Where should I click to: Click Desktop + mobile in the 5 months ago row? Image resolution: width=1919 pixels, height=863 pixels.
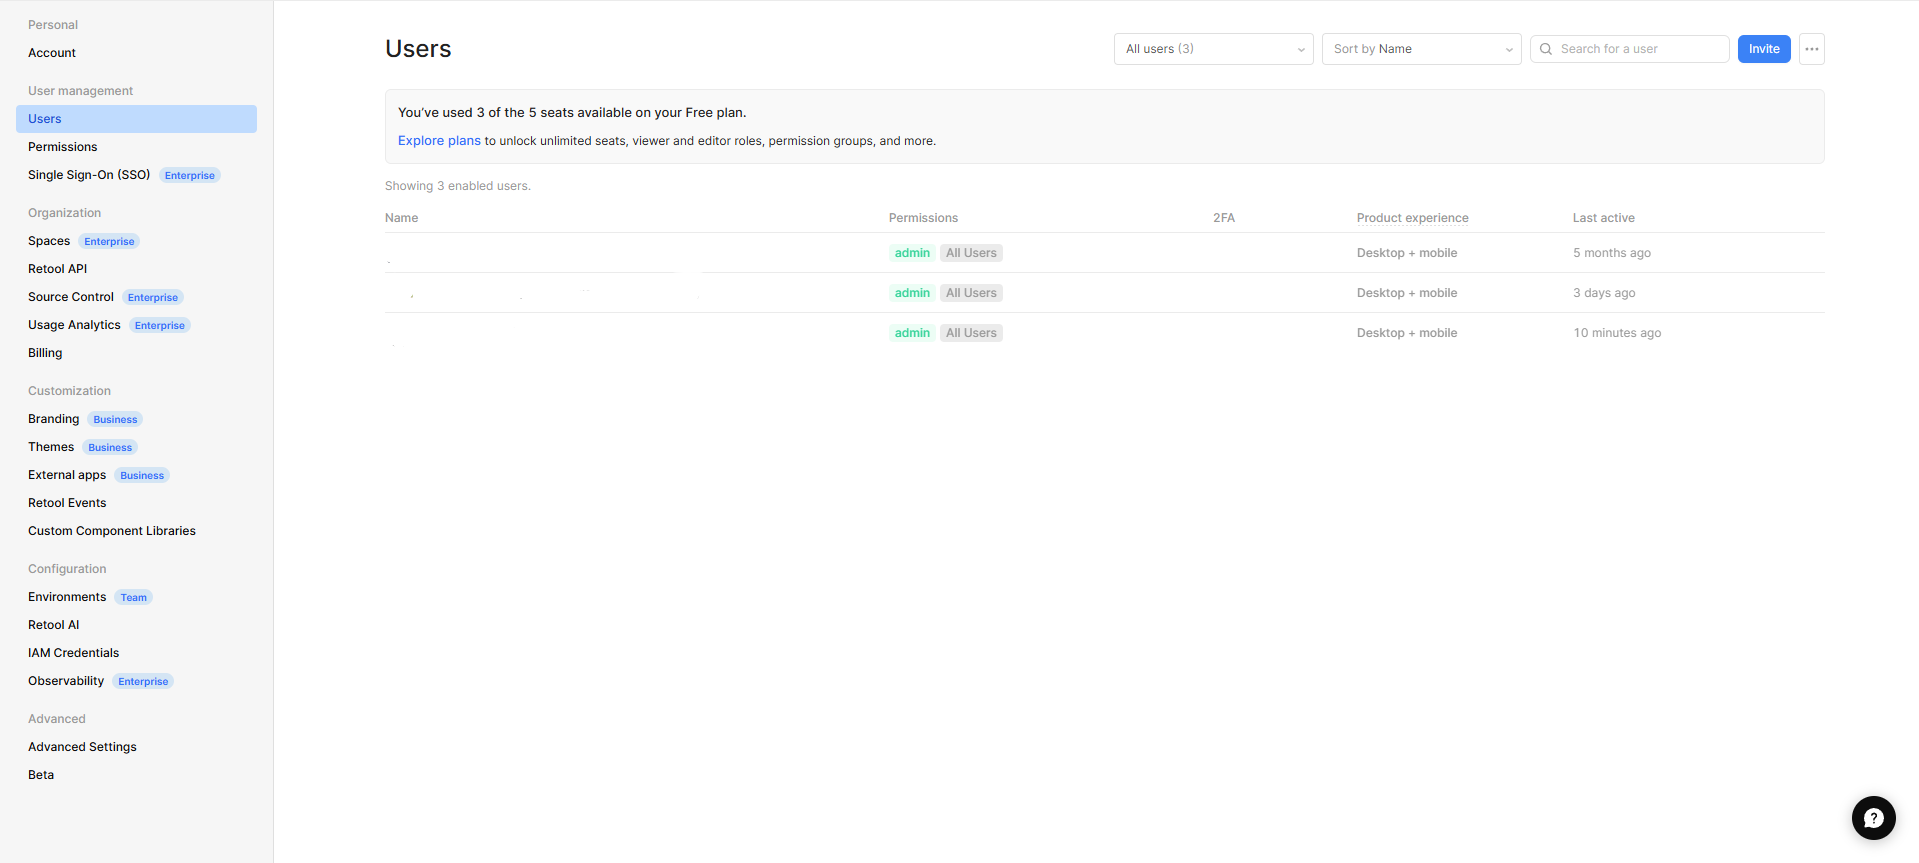pos(1407,253)
